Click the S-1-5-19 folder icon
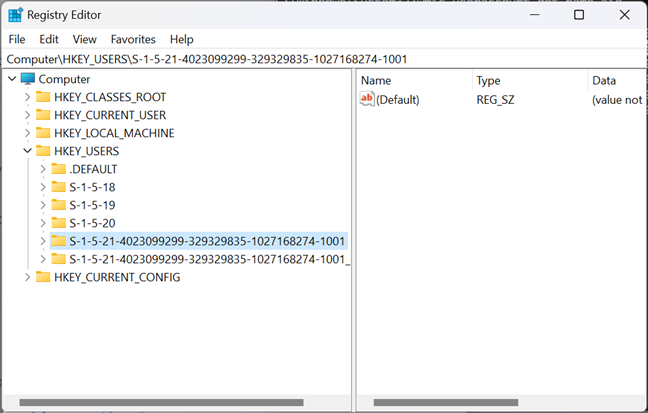The image size is (648, 413). (59, 205)
